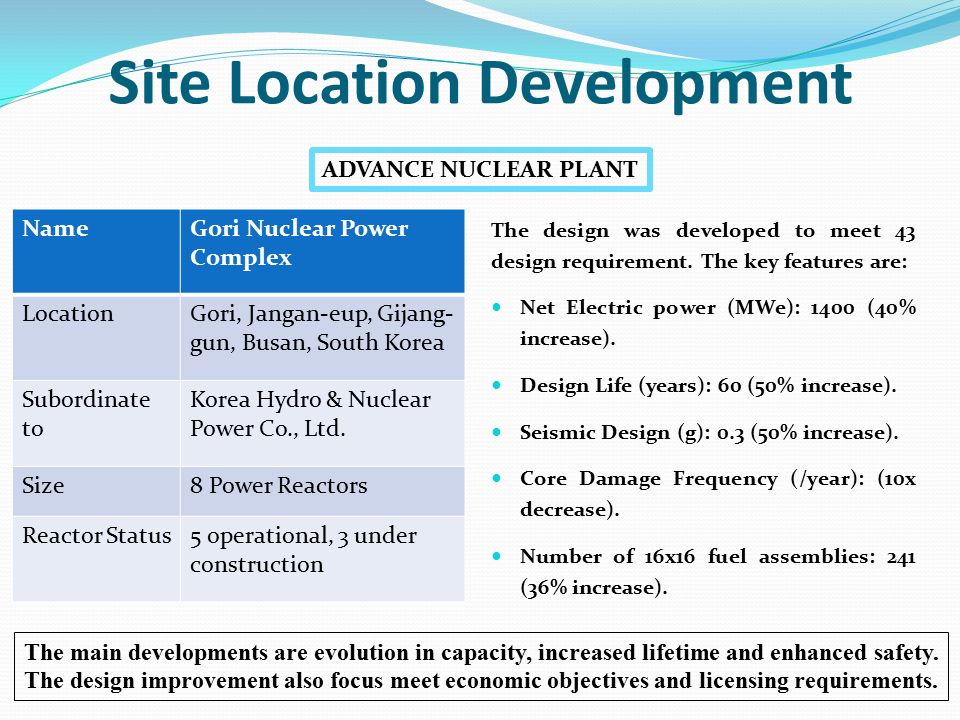The width and height of the screenshot is (960, 720).
Task: Click the 'Korea Hydro & Nuclear Power Co., Ltd.' cell
Action: (323, 424)
